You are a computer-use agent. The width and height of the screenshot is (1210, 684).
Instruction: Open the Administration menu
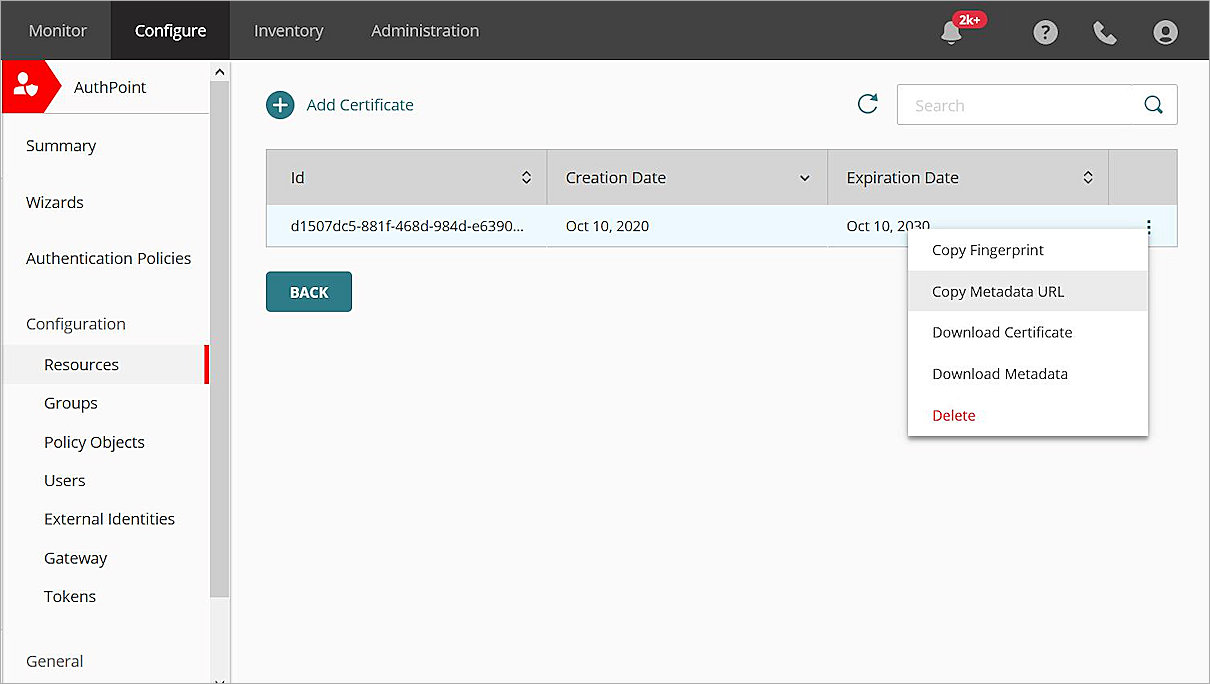(x=425, y=30)
